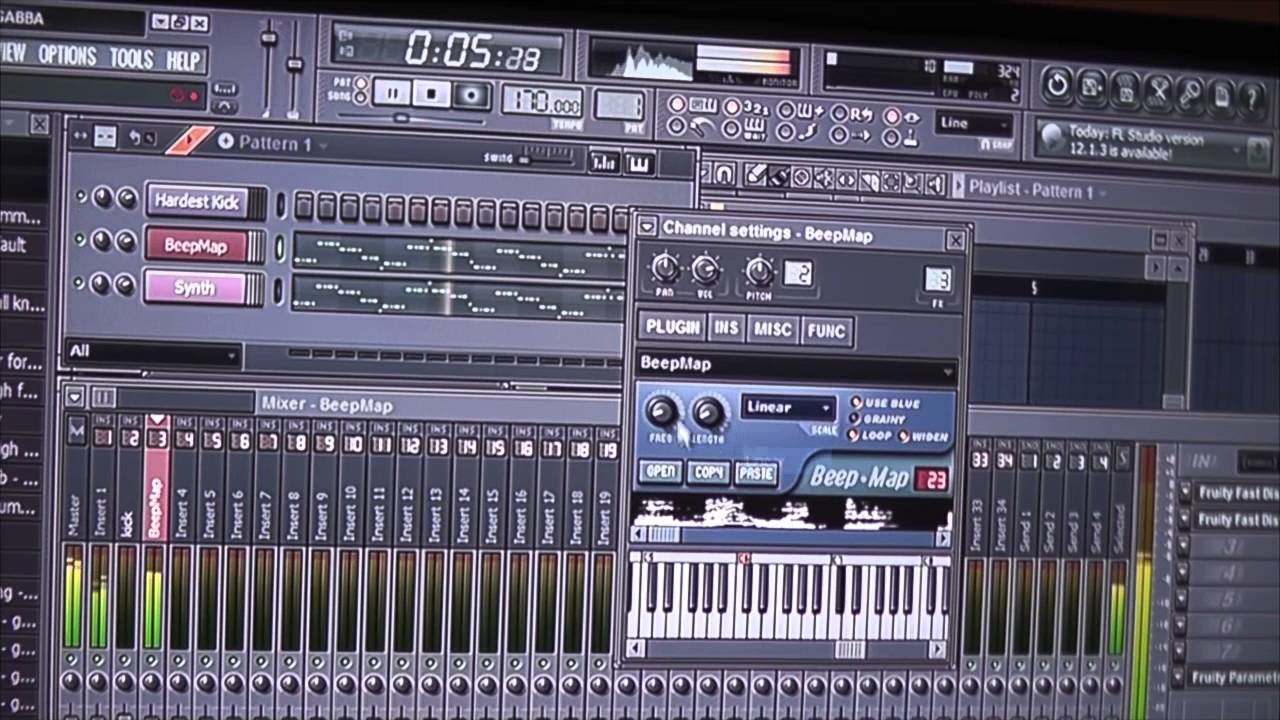
Task: Open the BeepMap plugin preset dropdown
Action: [796, 366]
